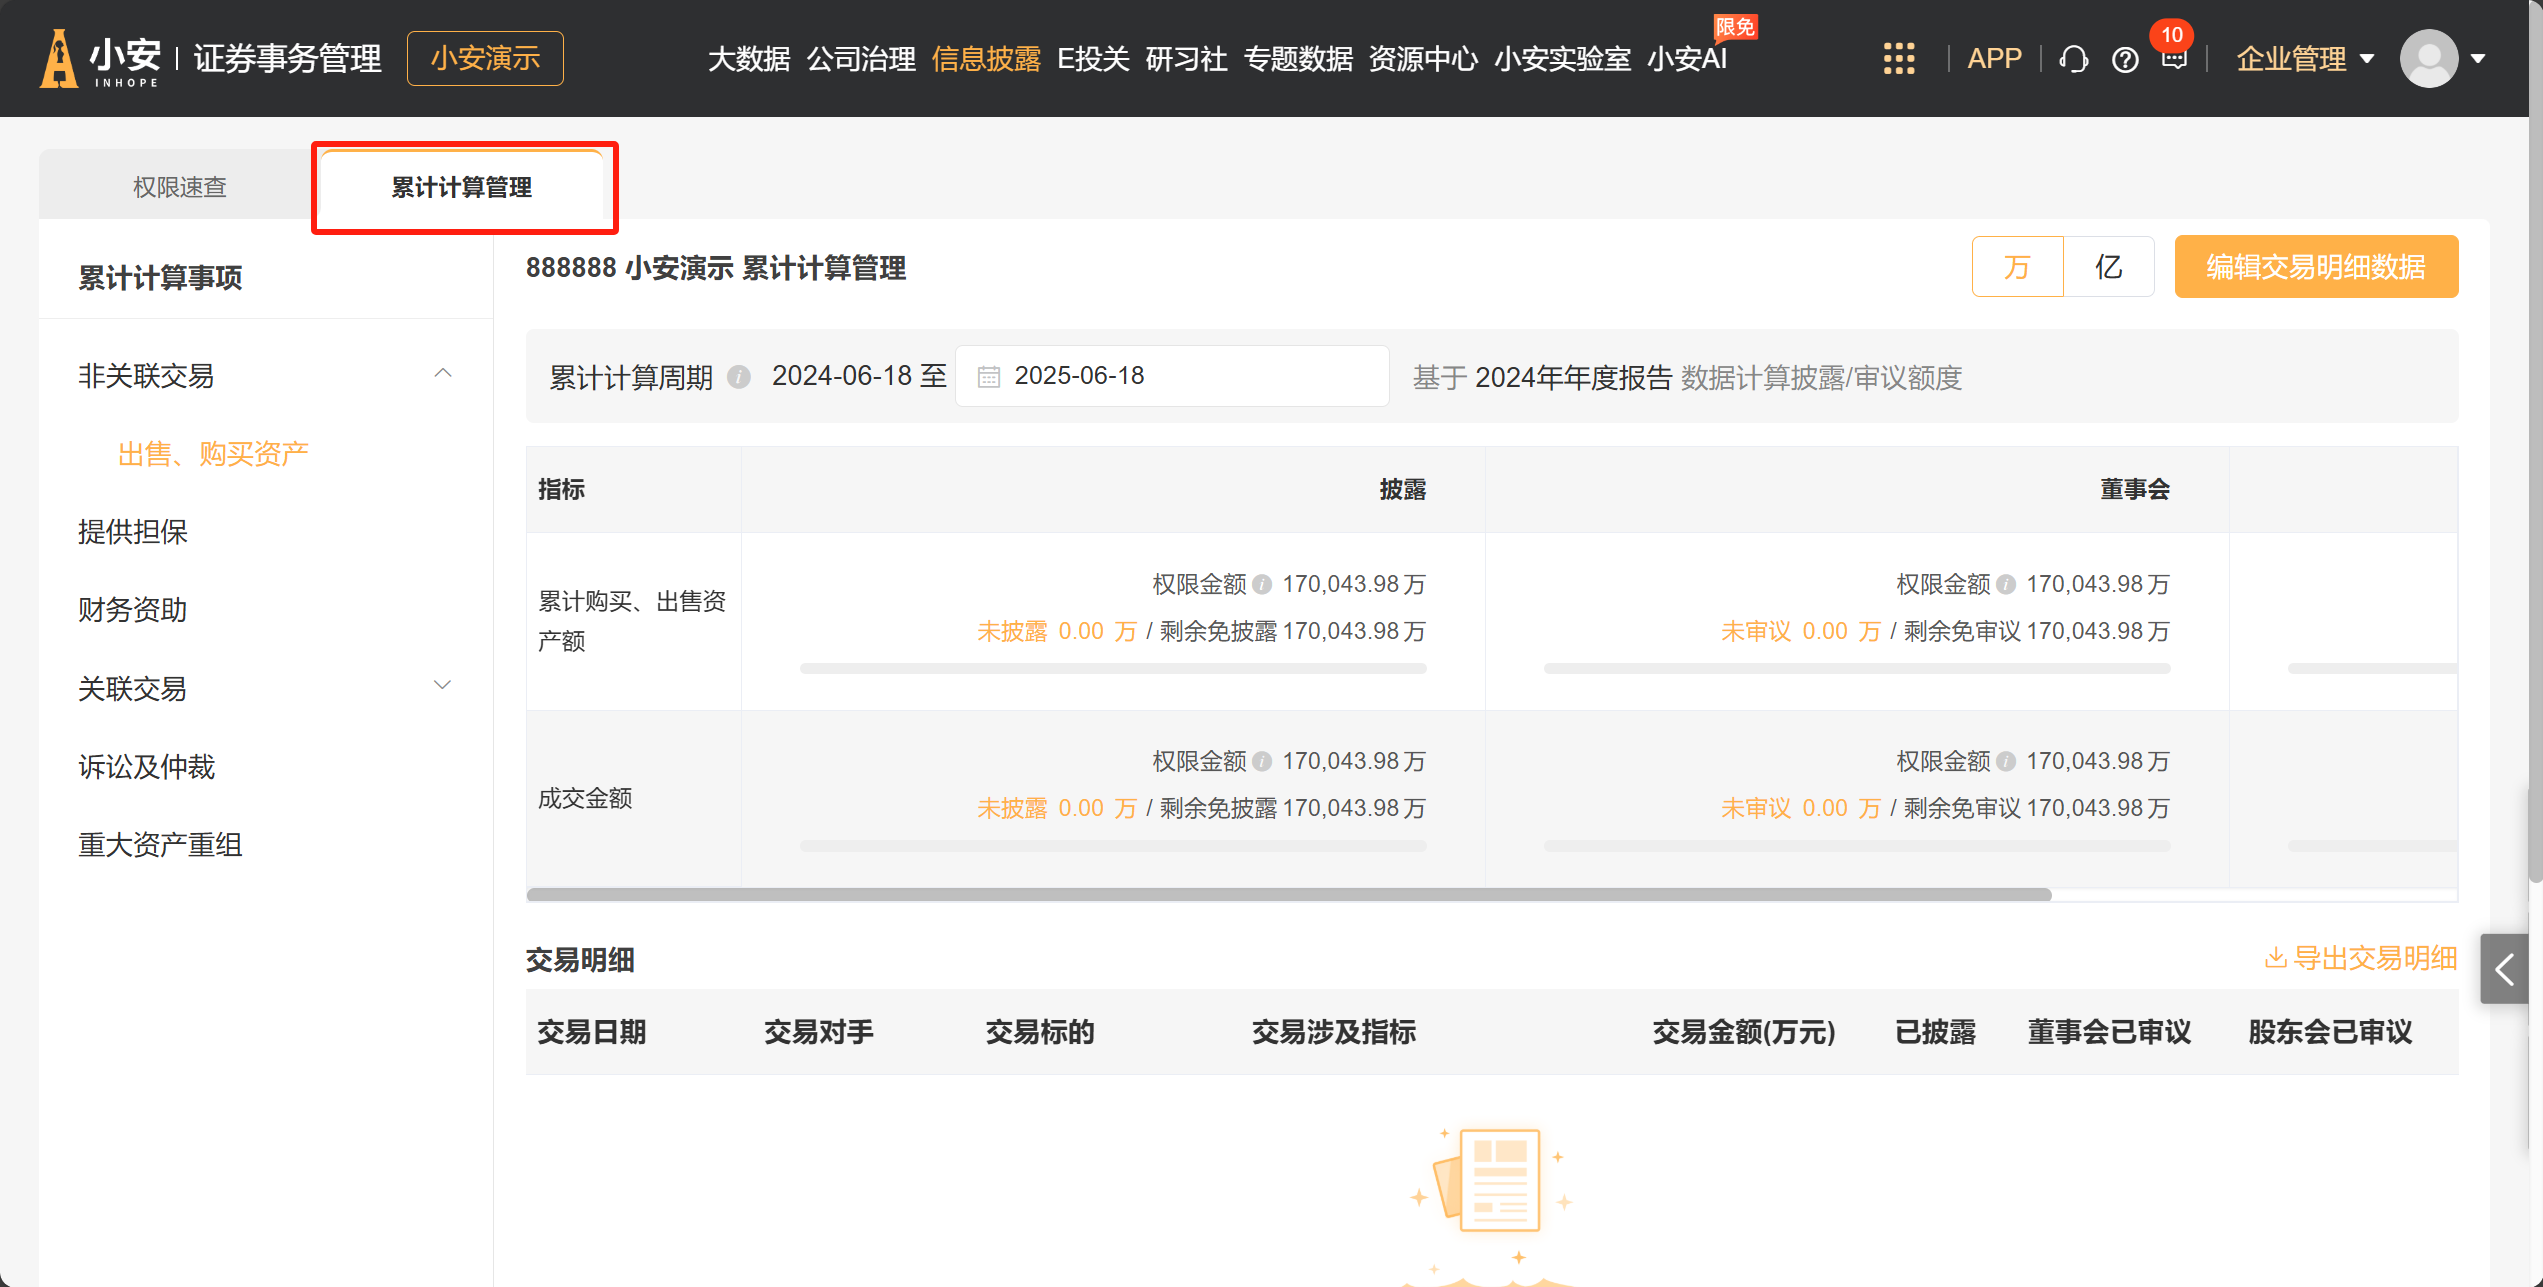Switch amount unit to 亿

coord(2108,267)
